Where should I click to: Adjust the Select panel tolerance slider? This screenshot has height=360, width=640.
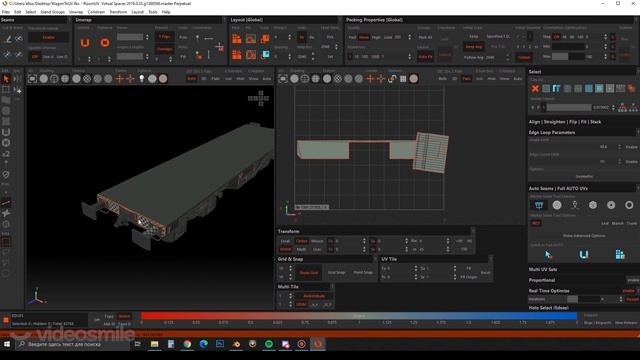coord(569,107)
